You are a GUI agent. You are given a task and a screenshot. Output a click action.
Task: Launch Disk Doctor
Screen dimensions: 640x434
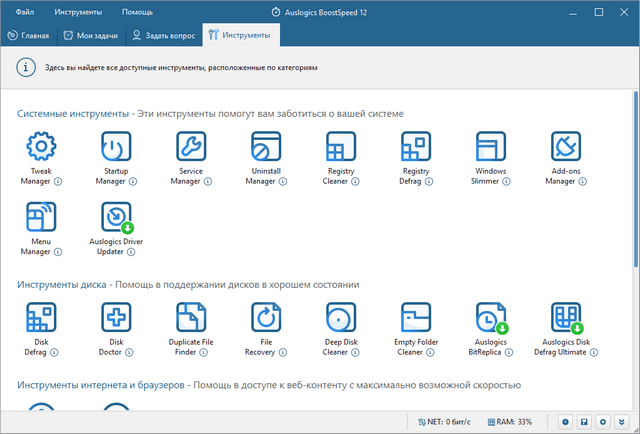(116, 317)
